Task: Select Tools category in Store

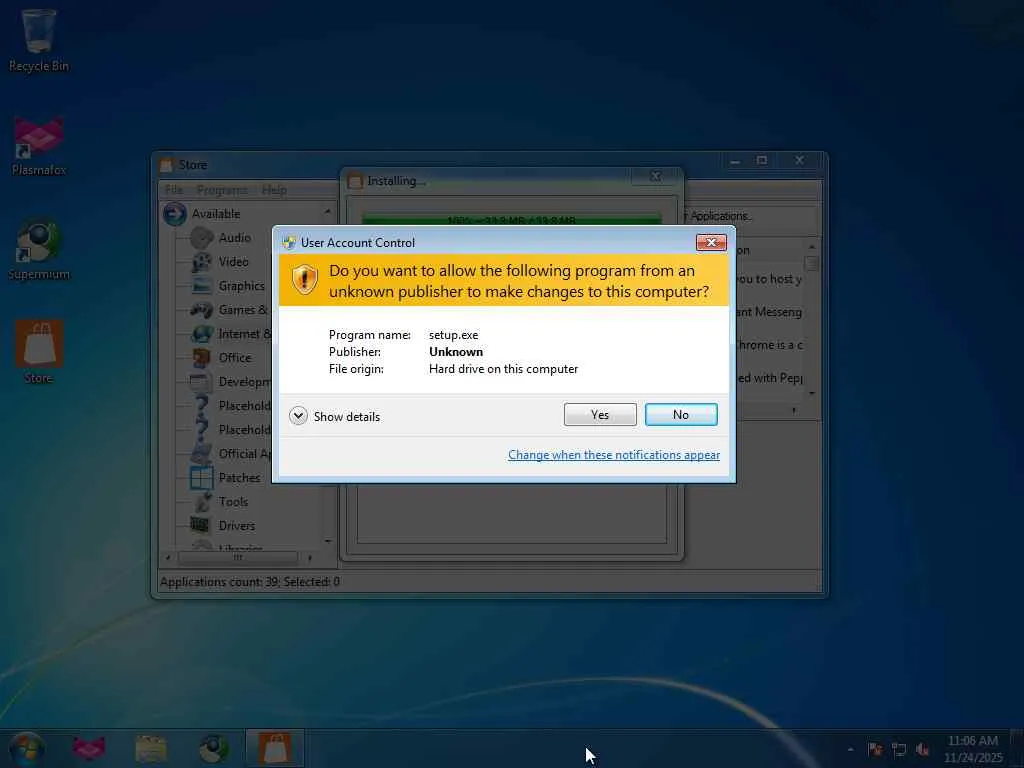Action: [233, 502]
